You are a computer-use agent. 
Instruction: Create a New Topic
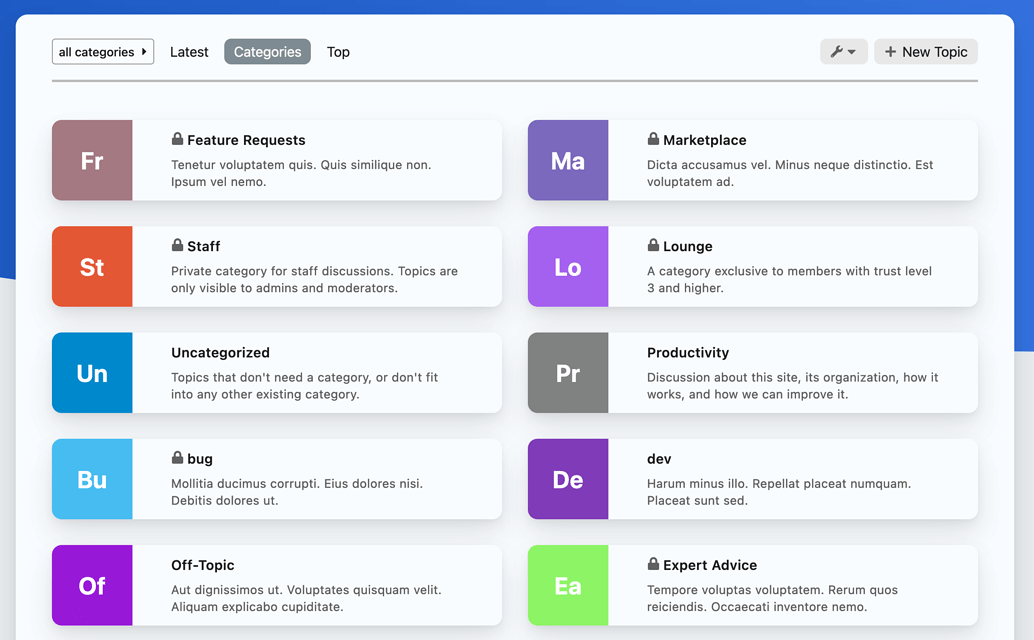(925, 52)
